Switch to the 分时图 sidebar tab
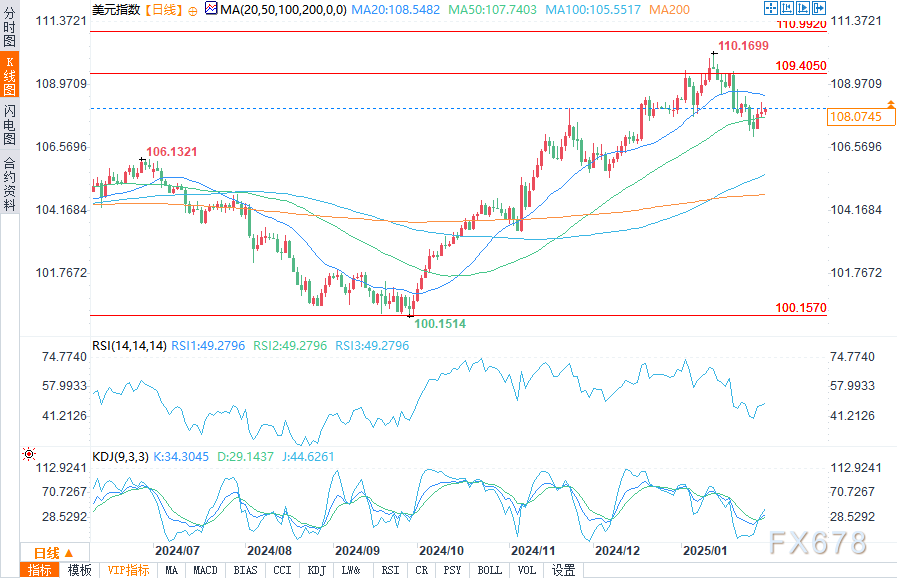897x578 pixels. tap(9, 26)
